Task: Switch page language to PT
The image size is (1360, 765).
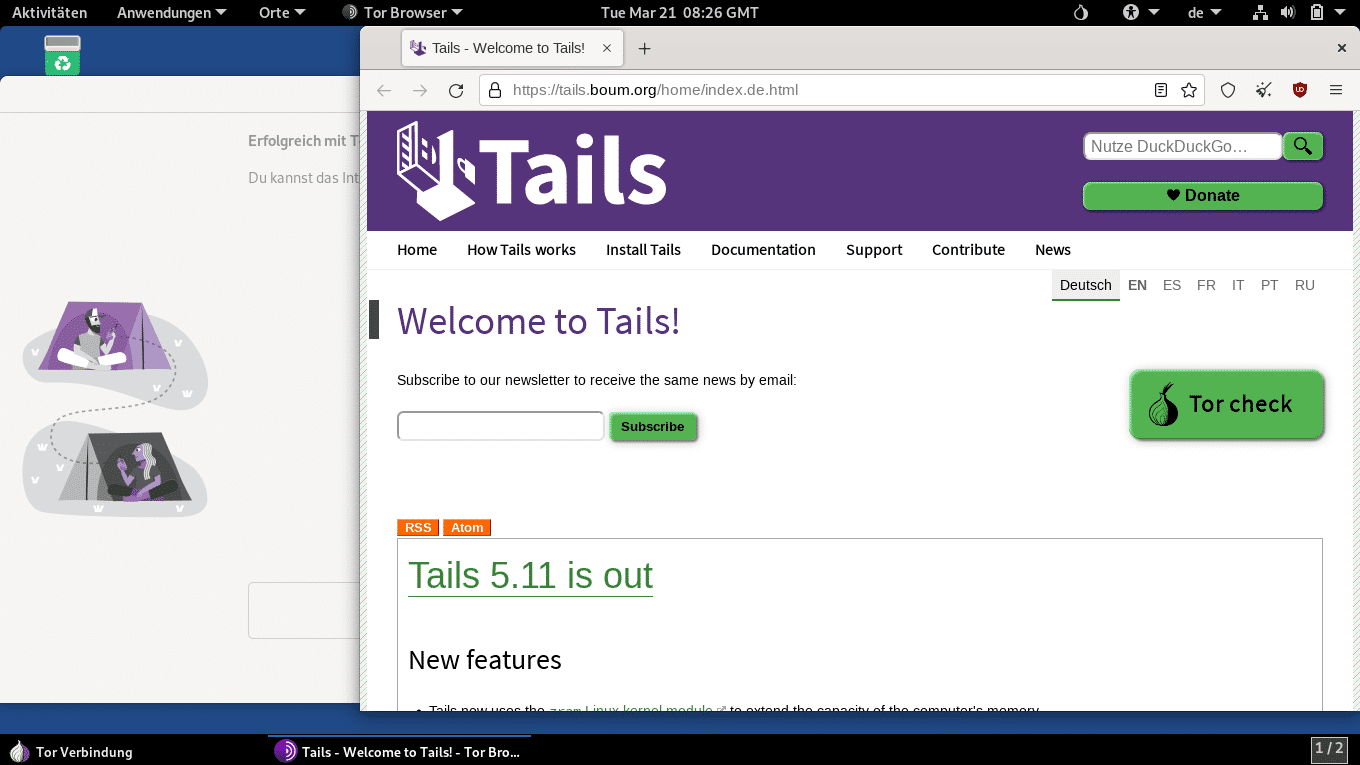Action: click(1270, 285)
